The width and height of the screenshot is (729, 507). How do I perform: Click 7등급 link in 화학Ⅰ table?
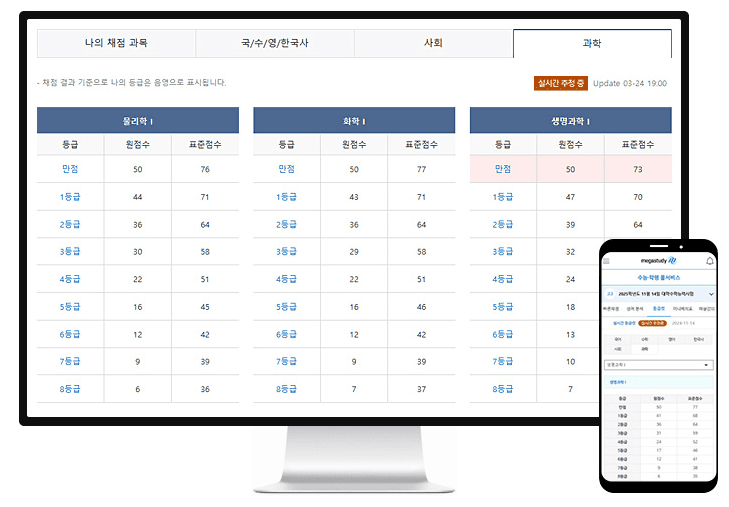tap(286, 362)
